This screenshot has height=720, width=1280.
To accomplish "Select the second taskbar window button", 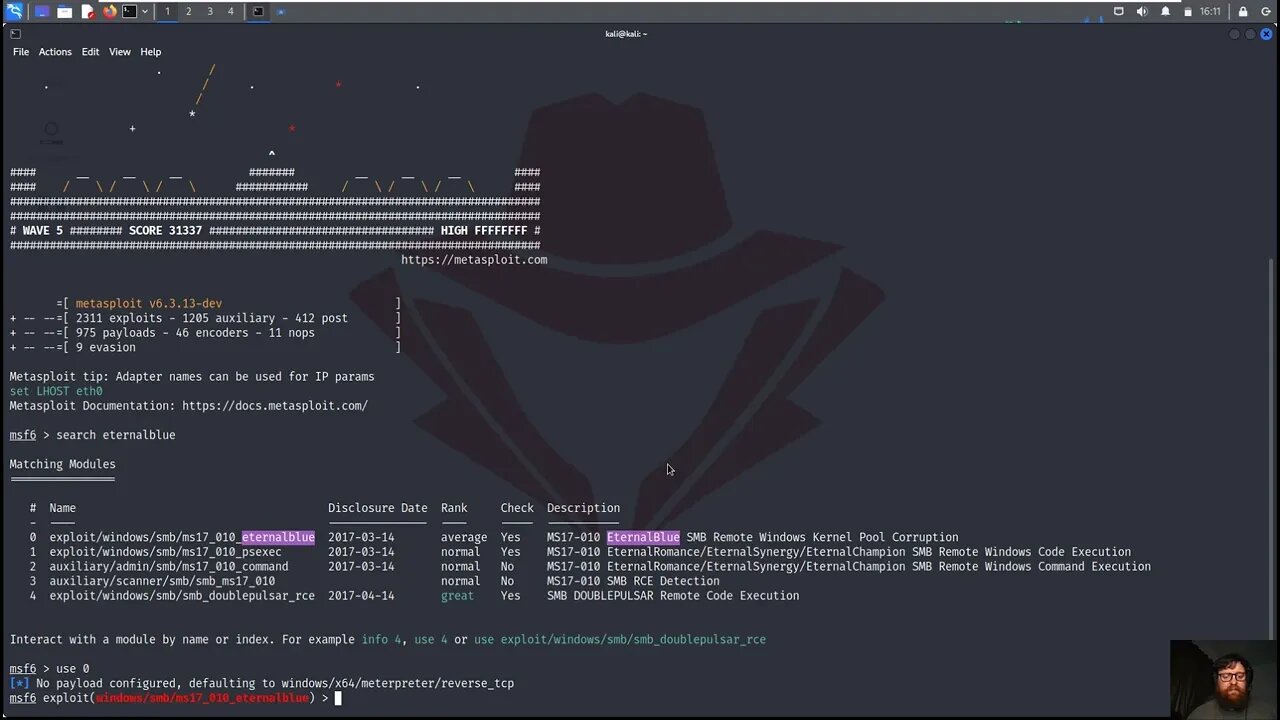I will (280, 11).
